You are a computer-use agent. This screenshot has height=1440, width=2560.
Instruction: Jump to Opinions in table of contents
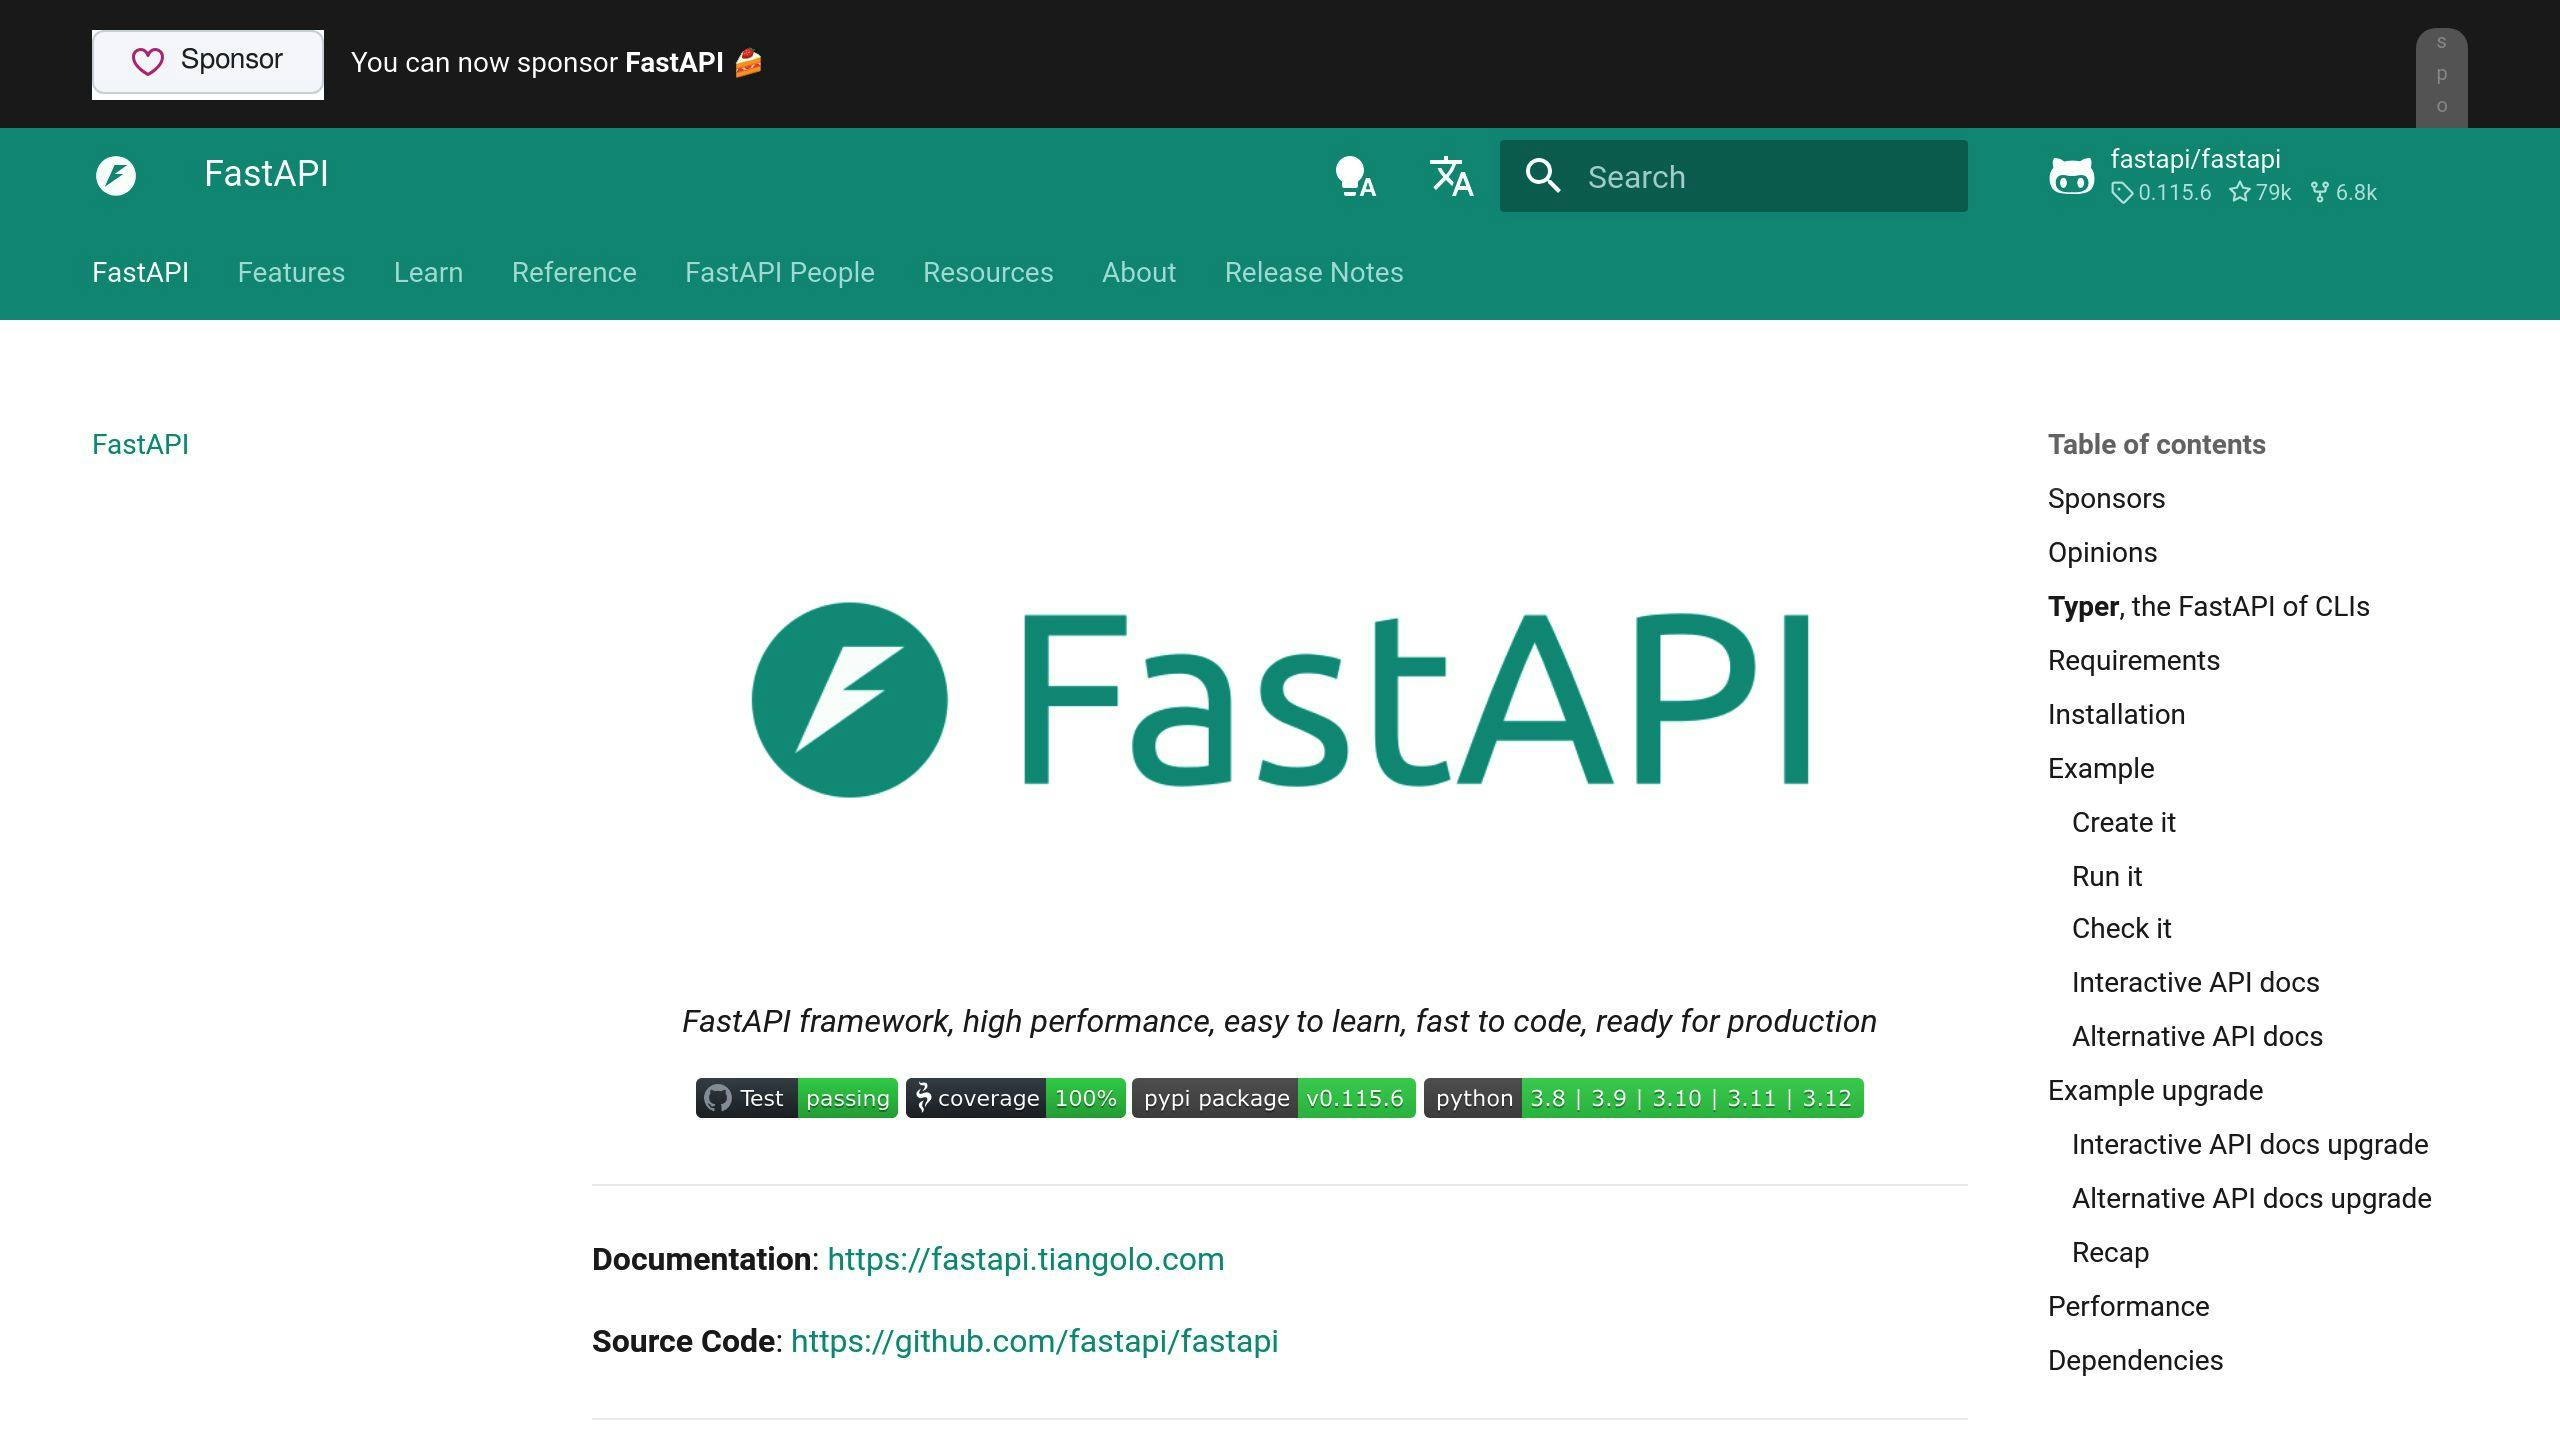pos(2102,552)
